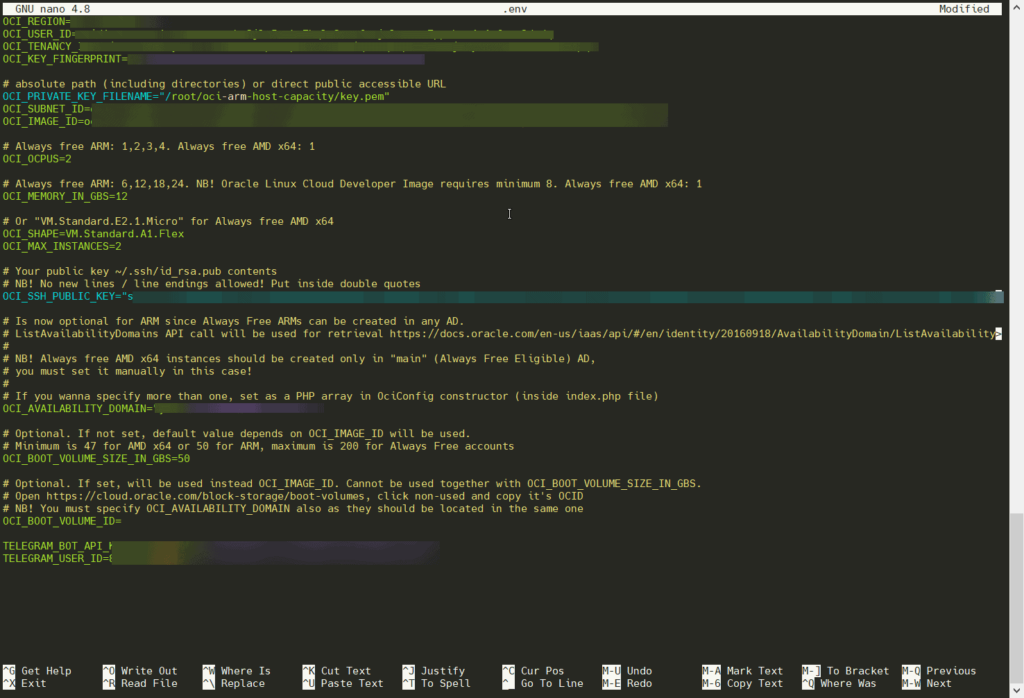
Task: Click the 'Optional. If not set' comment line
Action: pyautogui.click(x=236, y=434)
